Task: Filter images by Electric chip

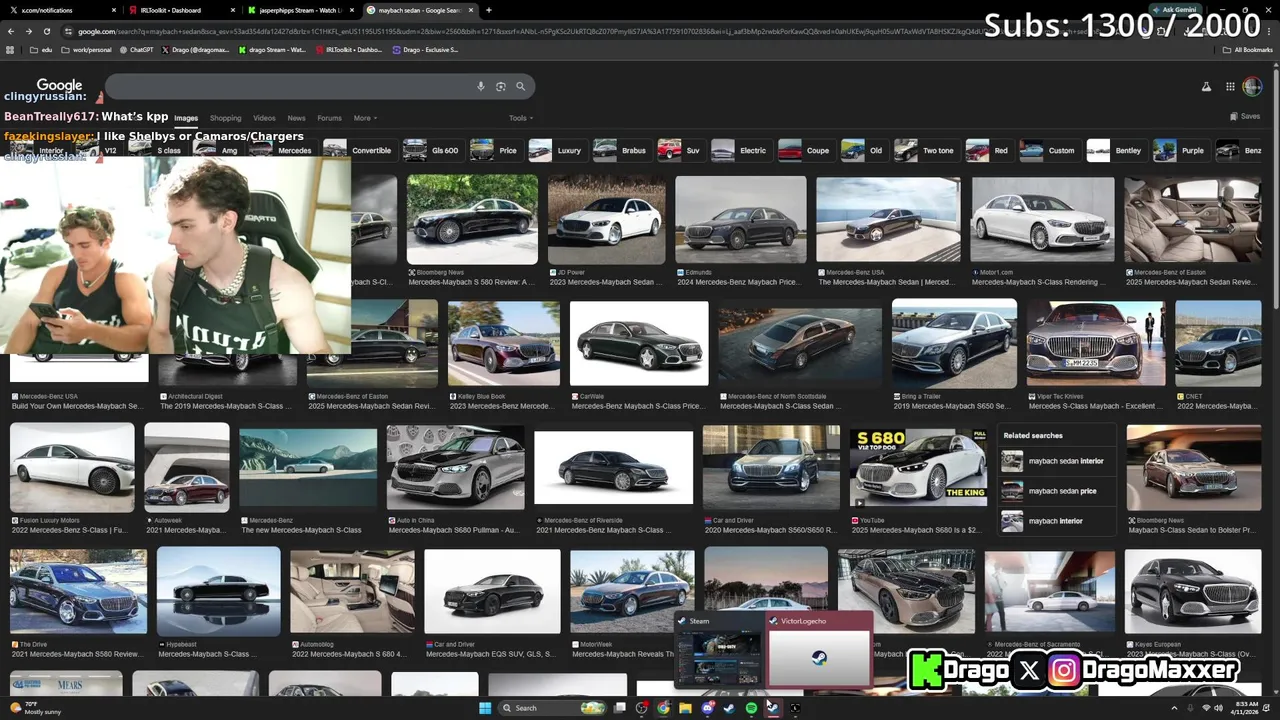Action: [x=740, y=150]
